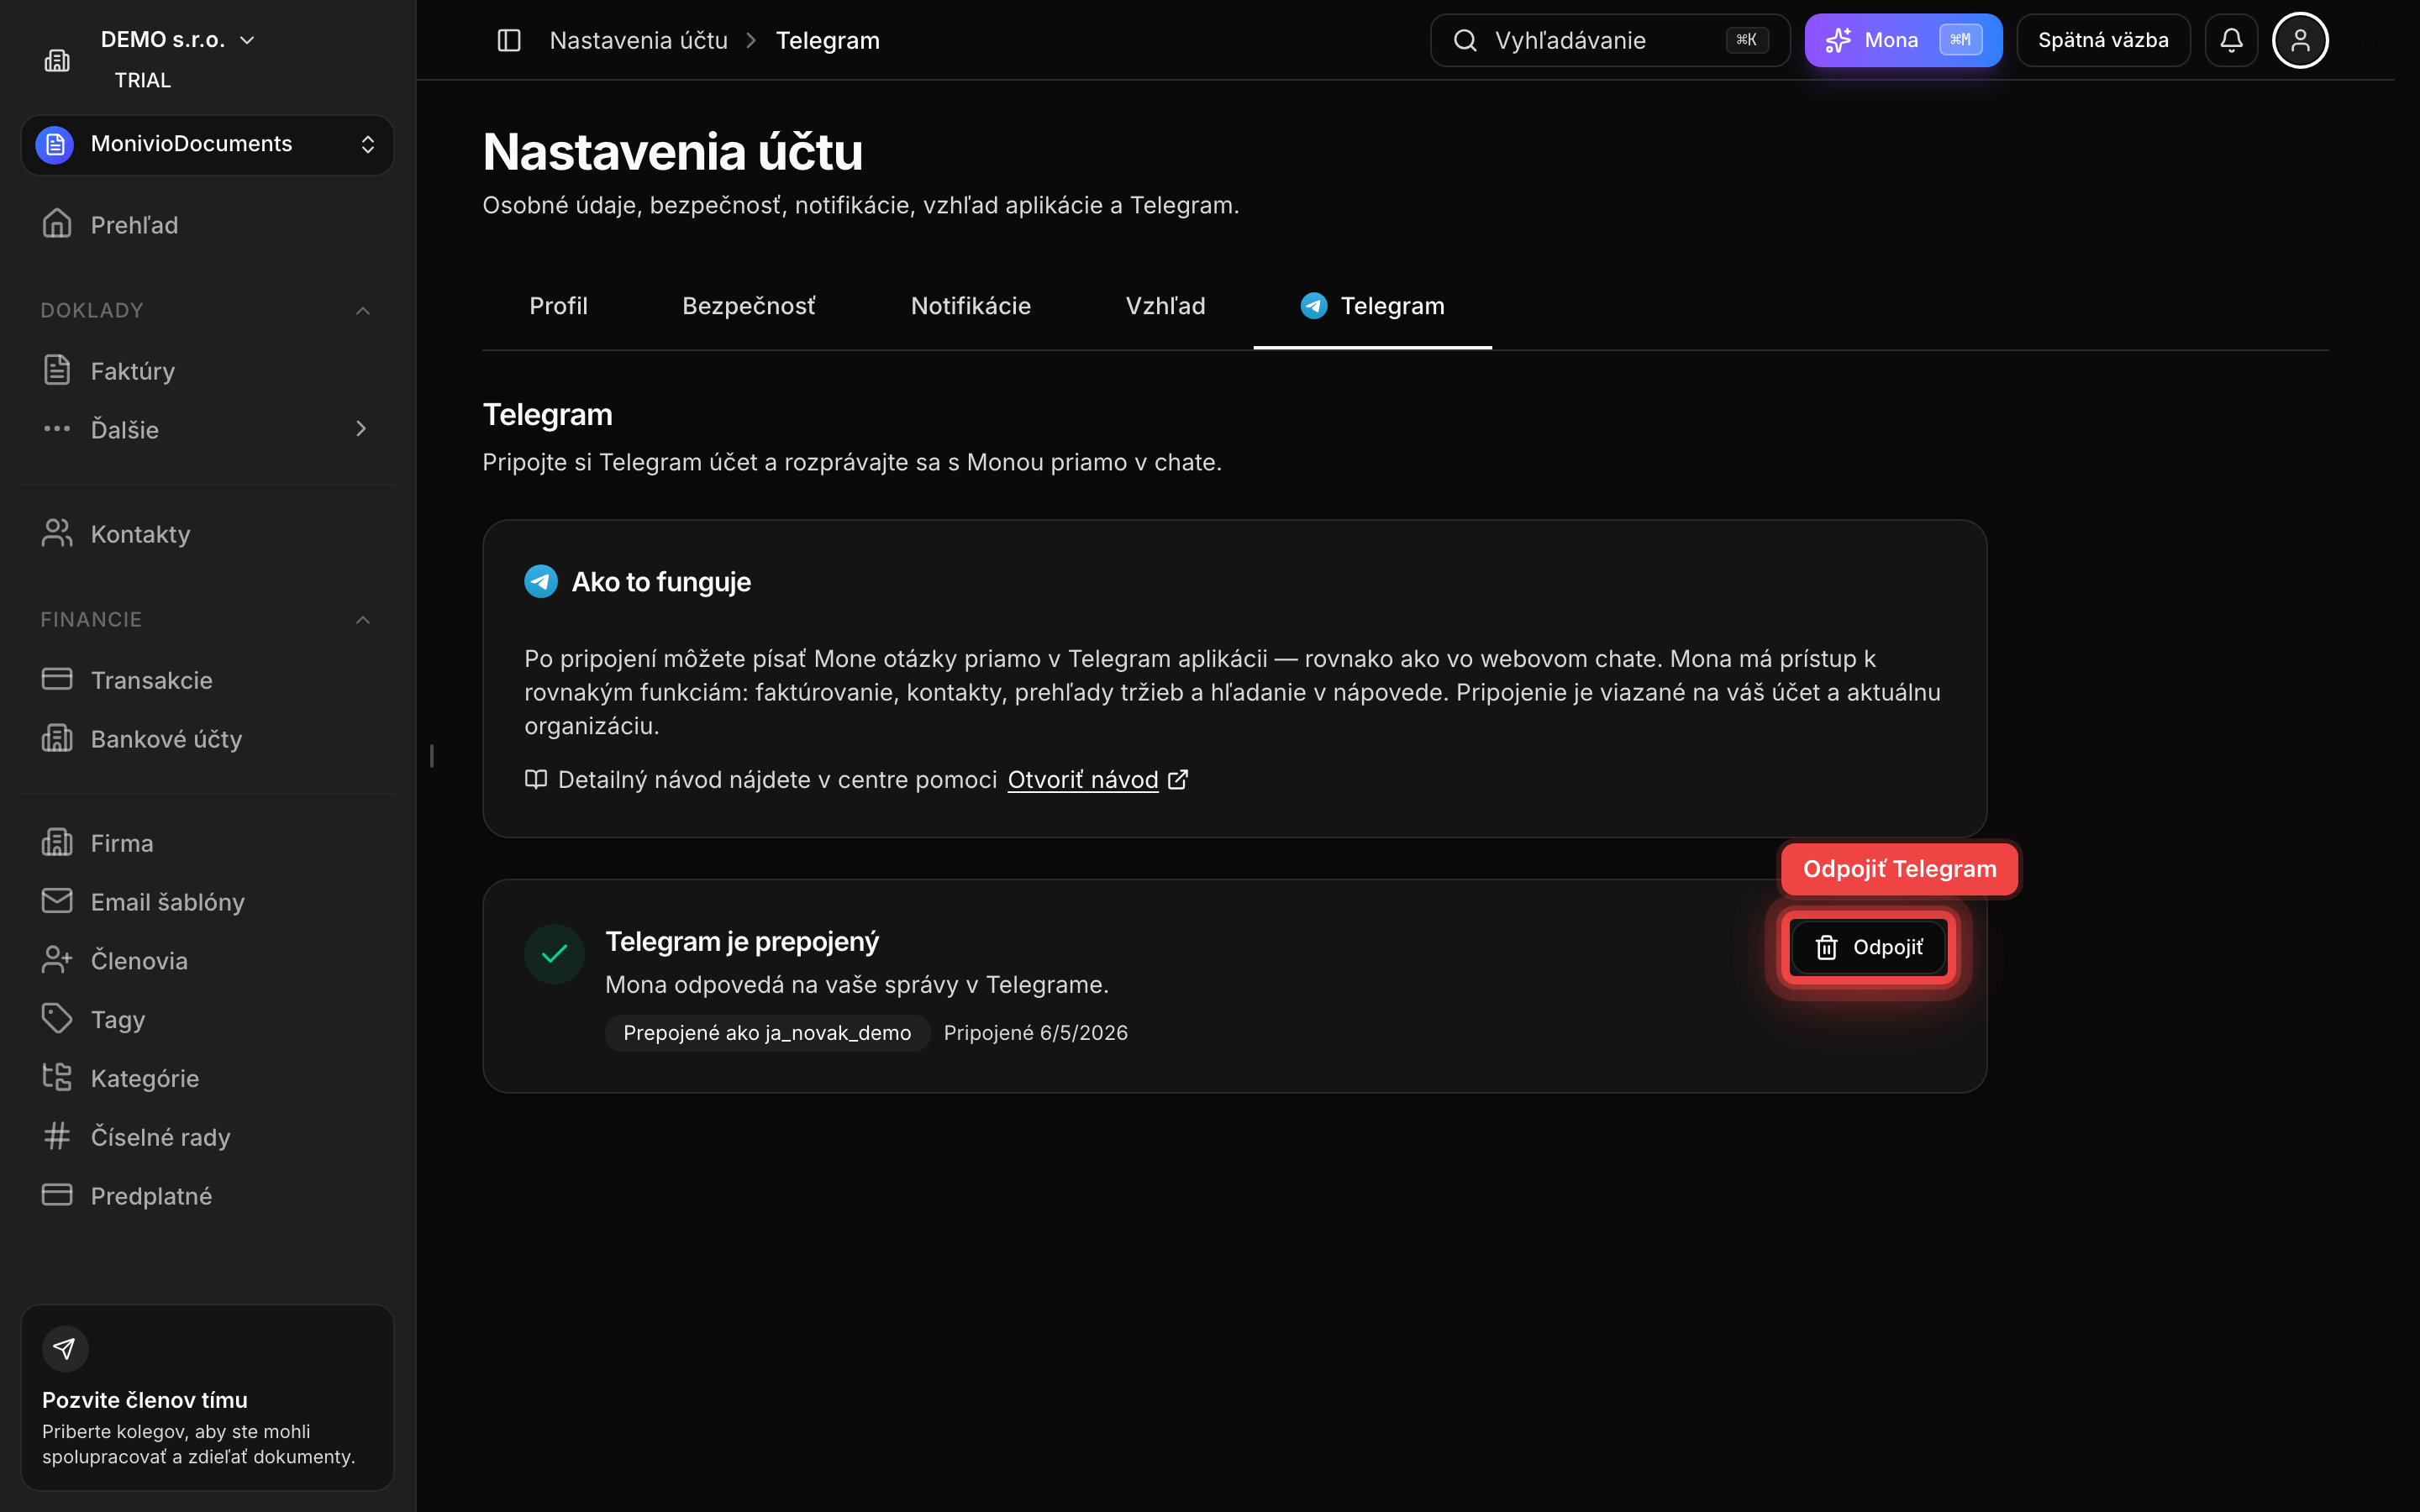
Task: Open the DEMO s.r.o. organization dropdown
Action: 178,40
